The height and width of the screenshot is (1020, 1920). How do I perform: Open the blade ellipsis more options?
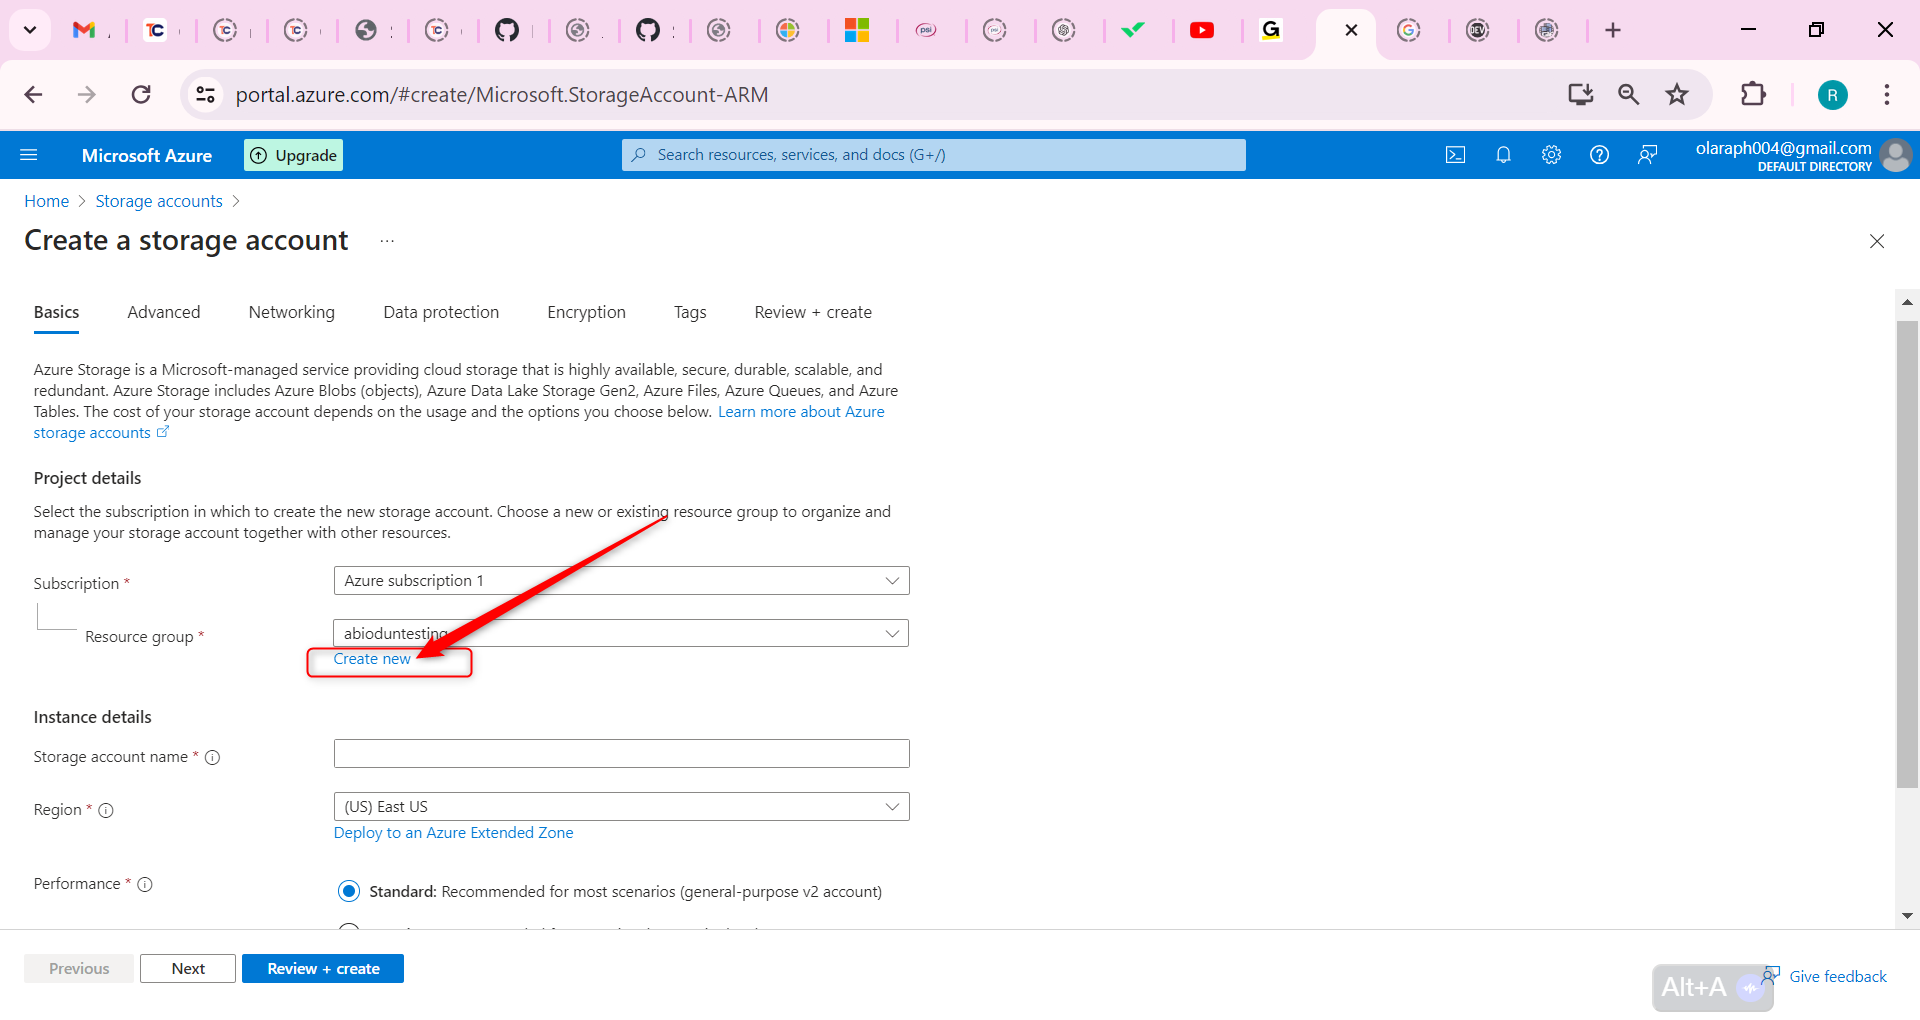click(387, 241)
